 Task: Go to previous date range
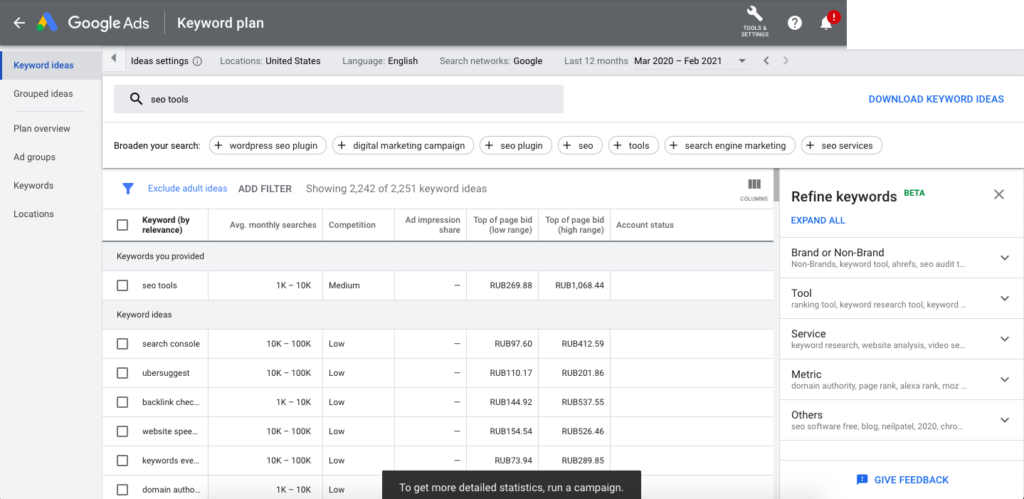pos(767,61)
